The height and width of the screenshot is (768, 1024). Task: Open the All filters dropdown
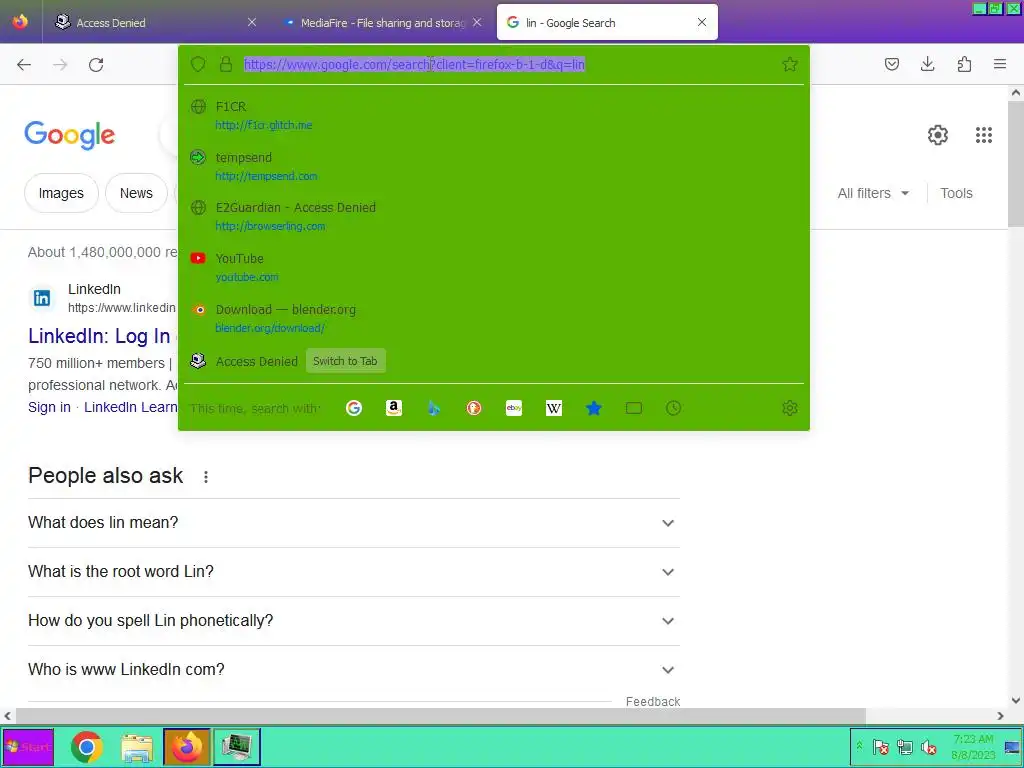click(x=873, y=193)
